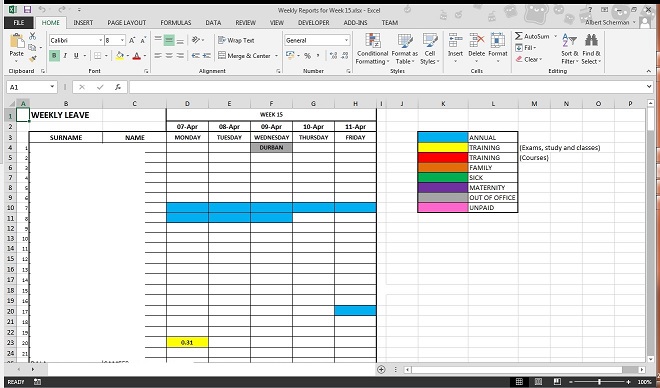Screen dimensions: 660x388
Task: Switch to the DEVELOPER tab
Action: pyautogui.click(x=314, y=23)
